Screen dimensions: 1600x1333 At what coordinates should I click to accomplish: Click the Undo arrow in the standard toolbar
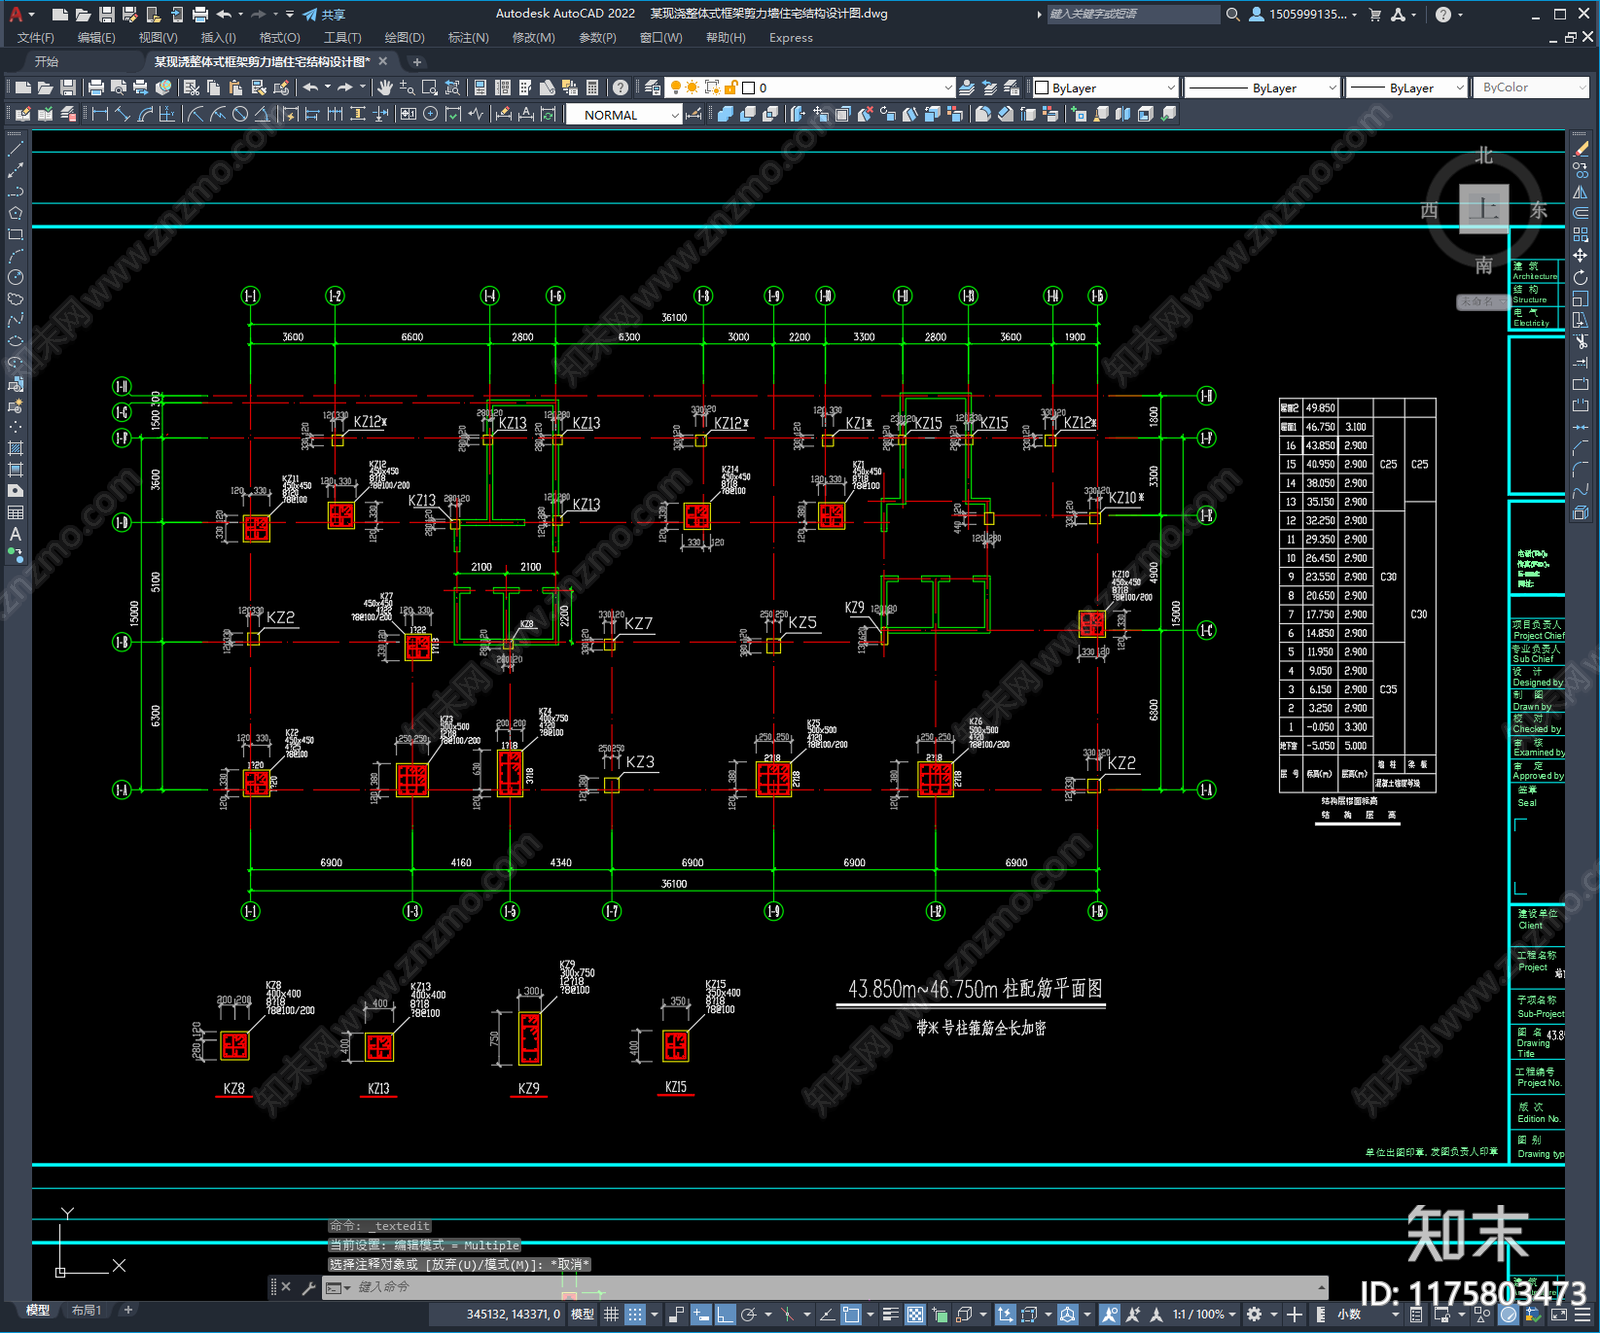311,88
